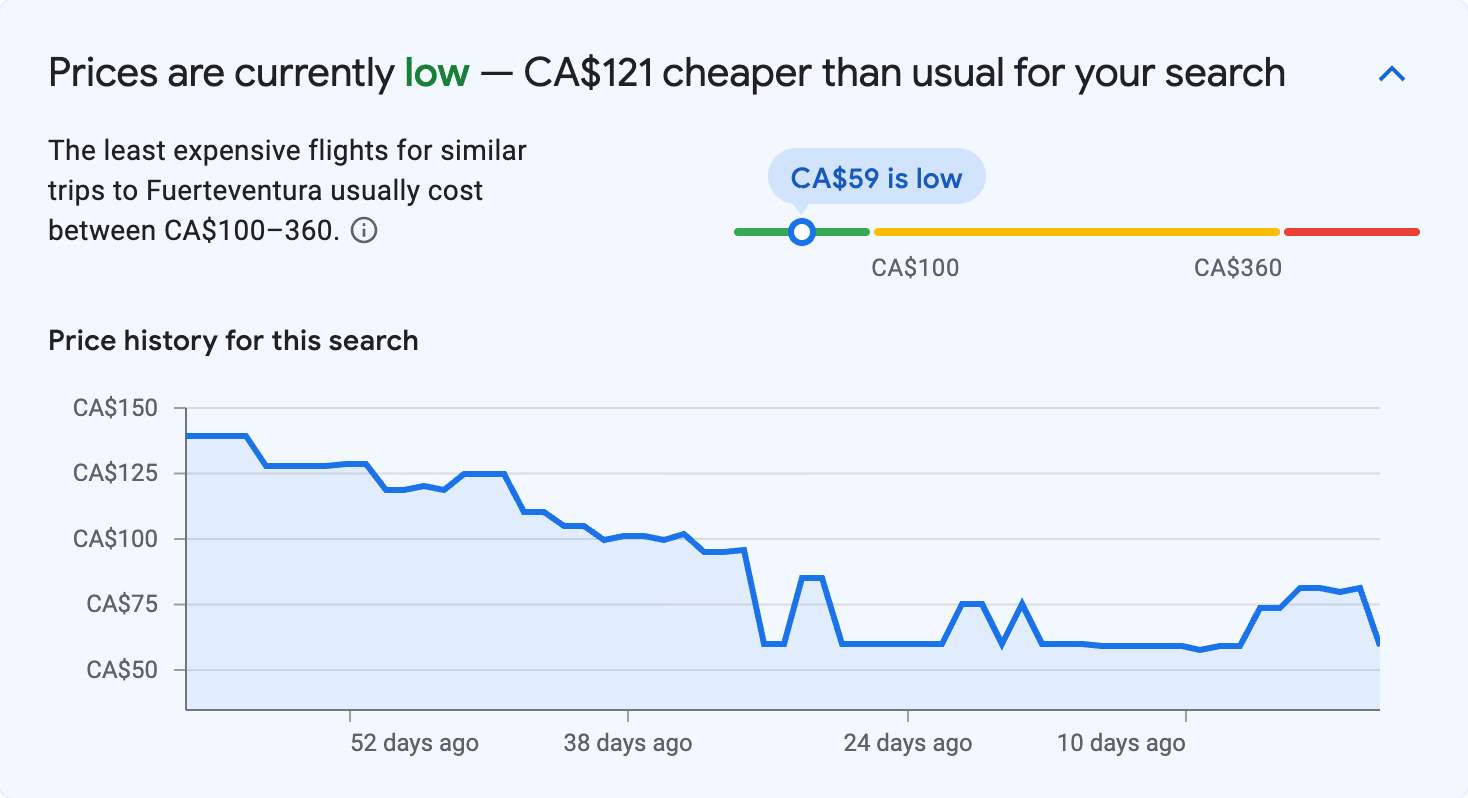Open the CA$59 is low tooltip bubble
This screenshot has height=798, width=1468.
point(876,176)
